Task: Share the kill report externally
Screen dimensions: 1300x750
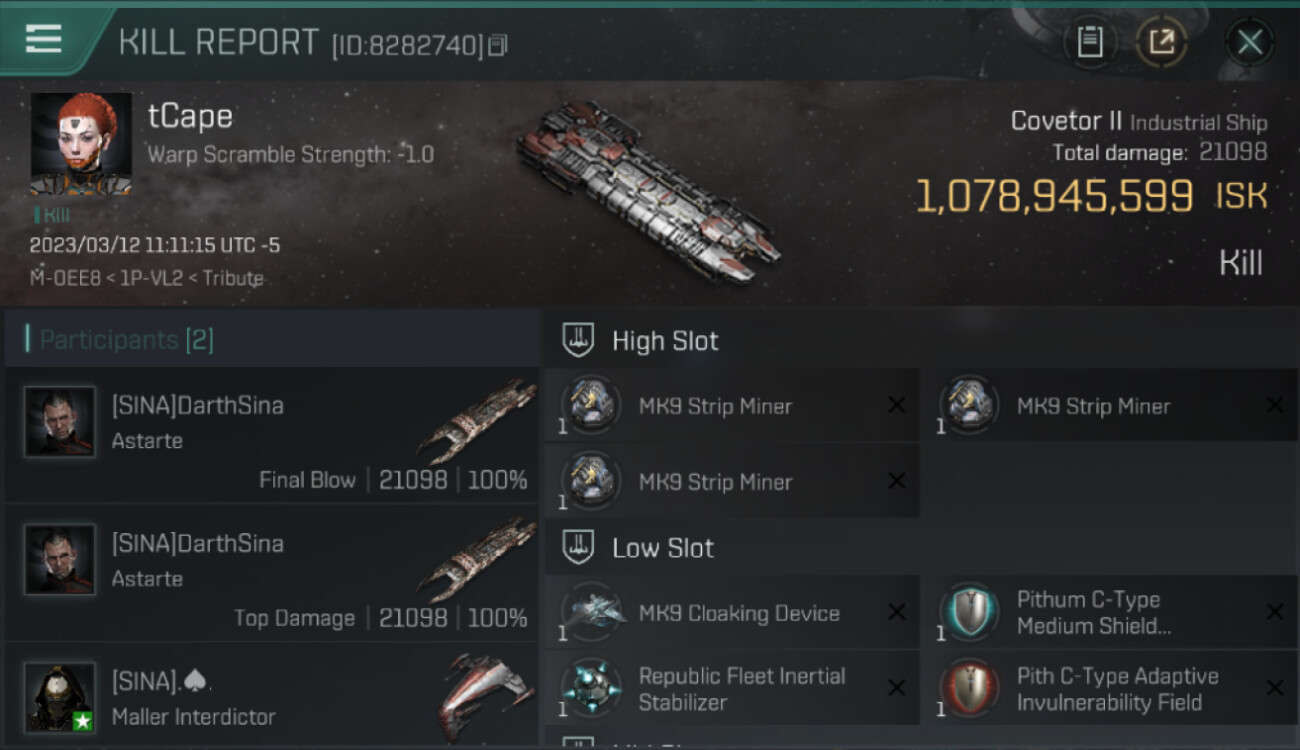Action: pos(1161,42)
